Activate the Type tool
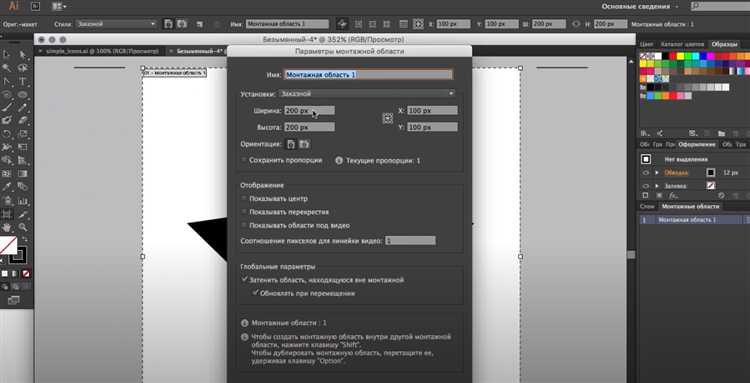 point(22,81)
